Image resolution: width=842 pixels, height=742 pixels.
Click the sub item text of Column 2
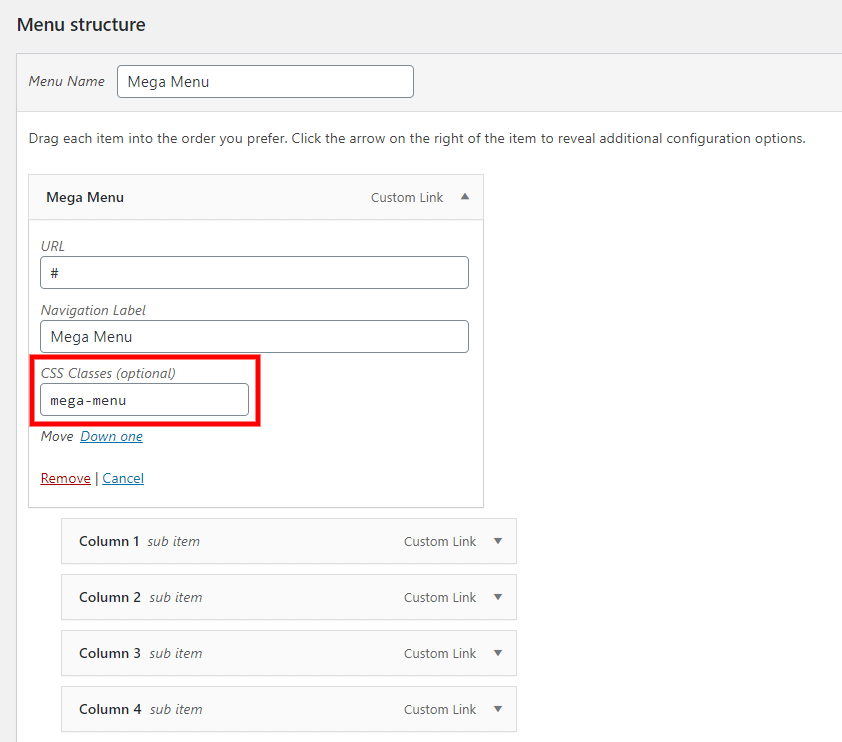tap(175, 597)
